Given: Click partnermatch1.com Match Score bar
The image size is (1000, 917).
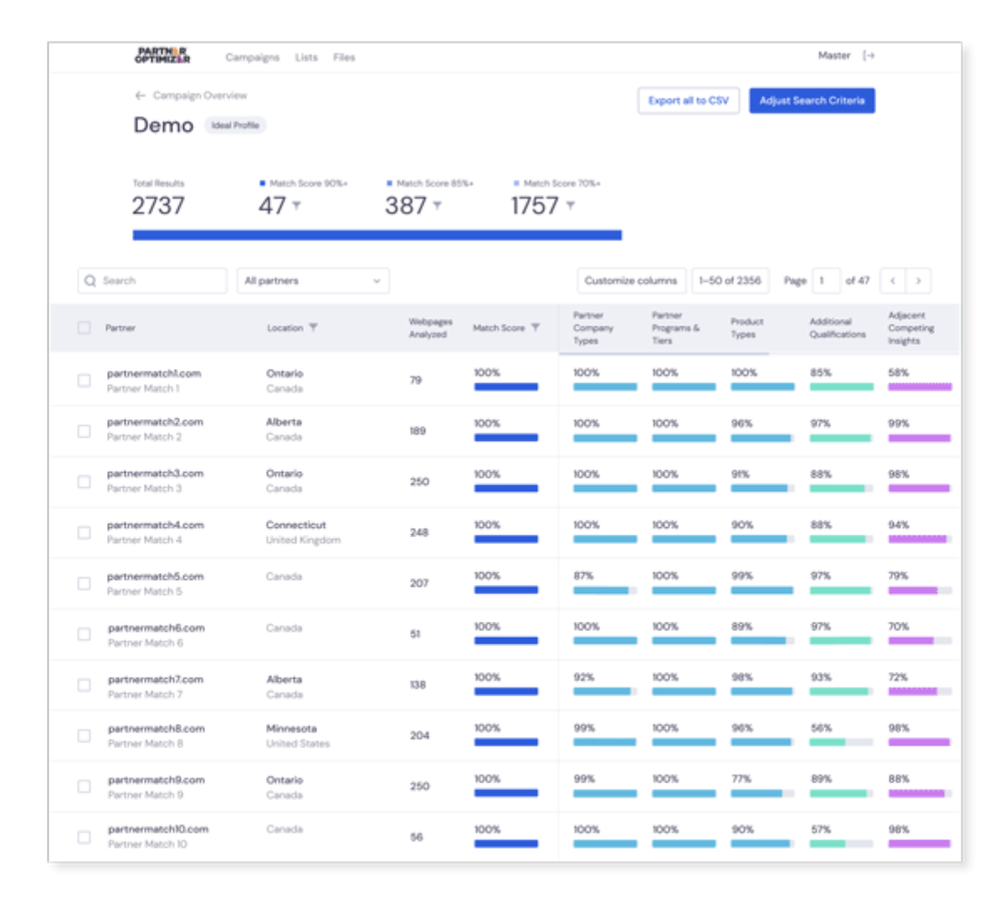Looking at the screenshot, I should point(506,386).
